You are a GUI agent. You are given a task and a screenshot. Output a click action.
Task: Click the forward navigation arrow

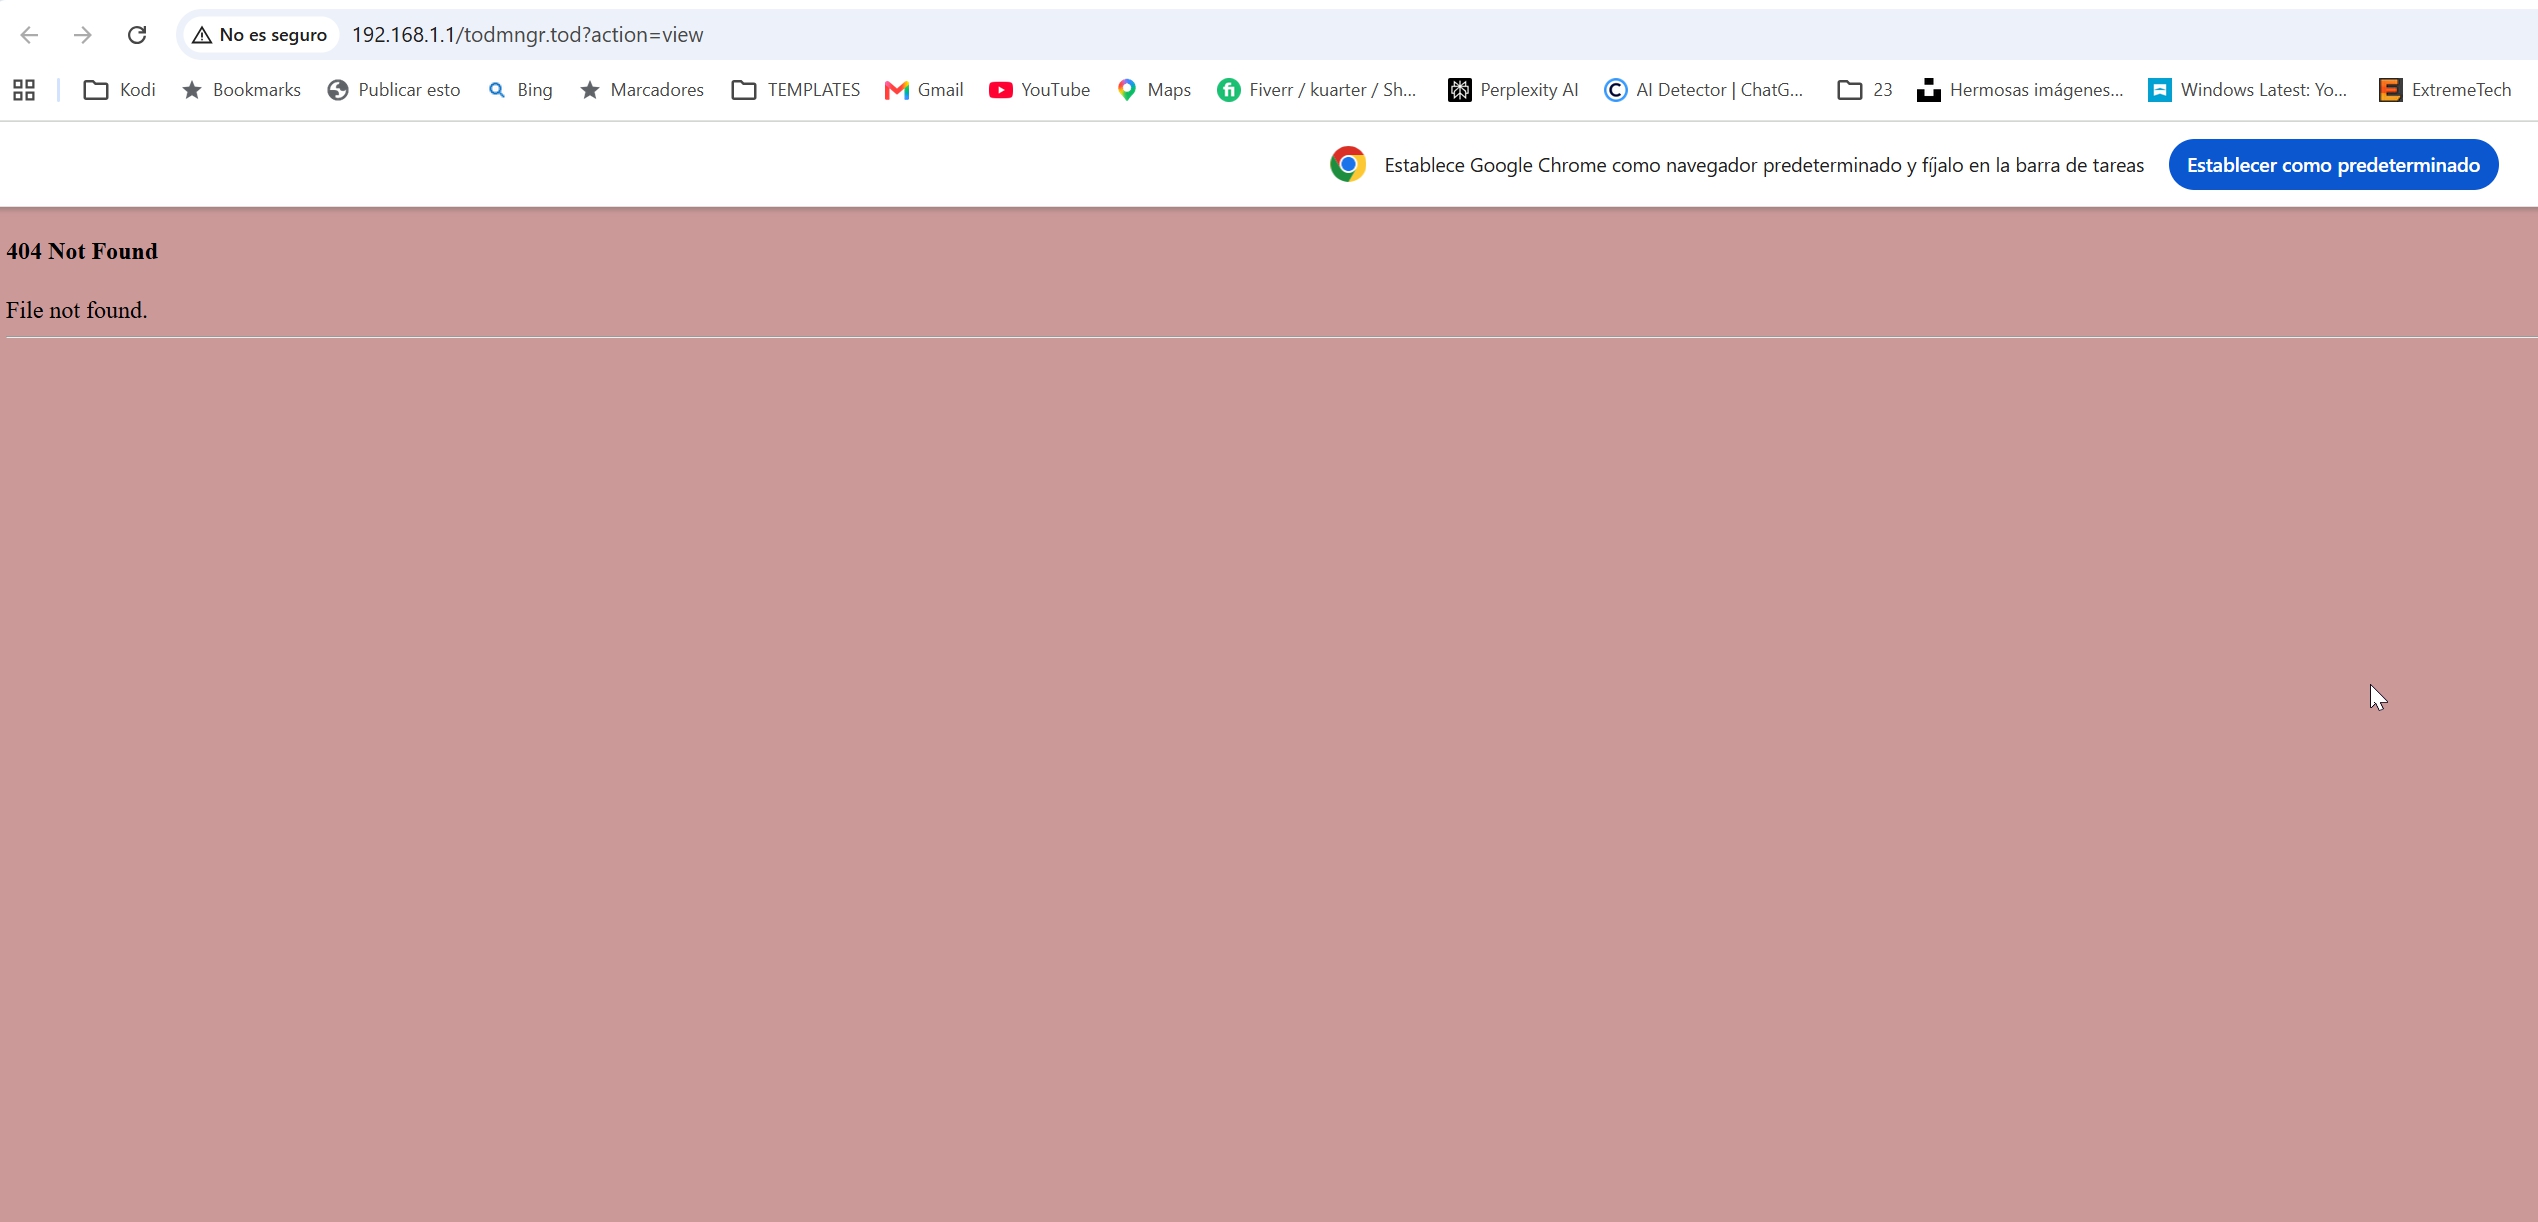pos(83,35)
